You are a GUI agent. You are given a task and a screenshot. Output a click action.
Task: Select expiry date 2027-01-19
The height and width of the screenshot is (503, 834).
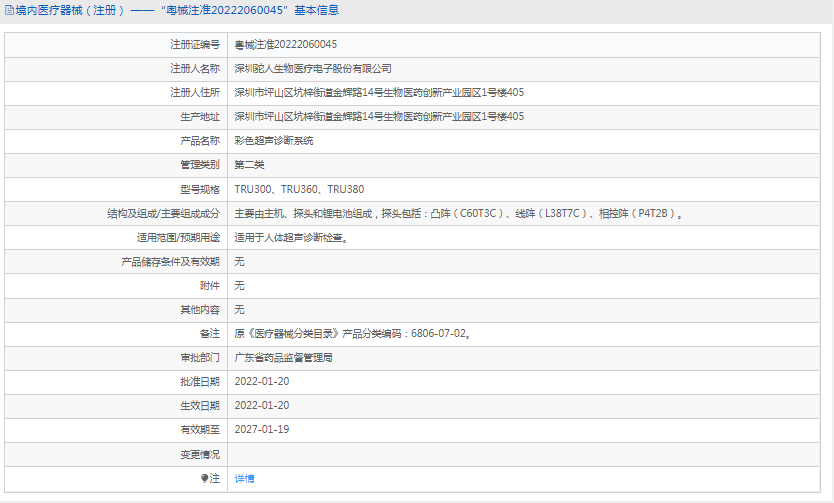262,430
